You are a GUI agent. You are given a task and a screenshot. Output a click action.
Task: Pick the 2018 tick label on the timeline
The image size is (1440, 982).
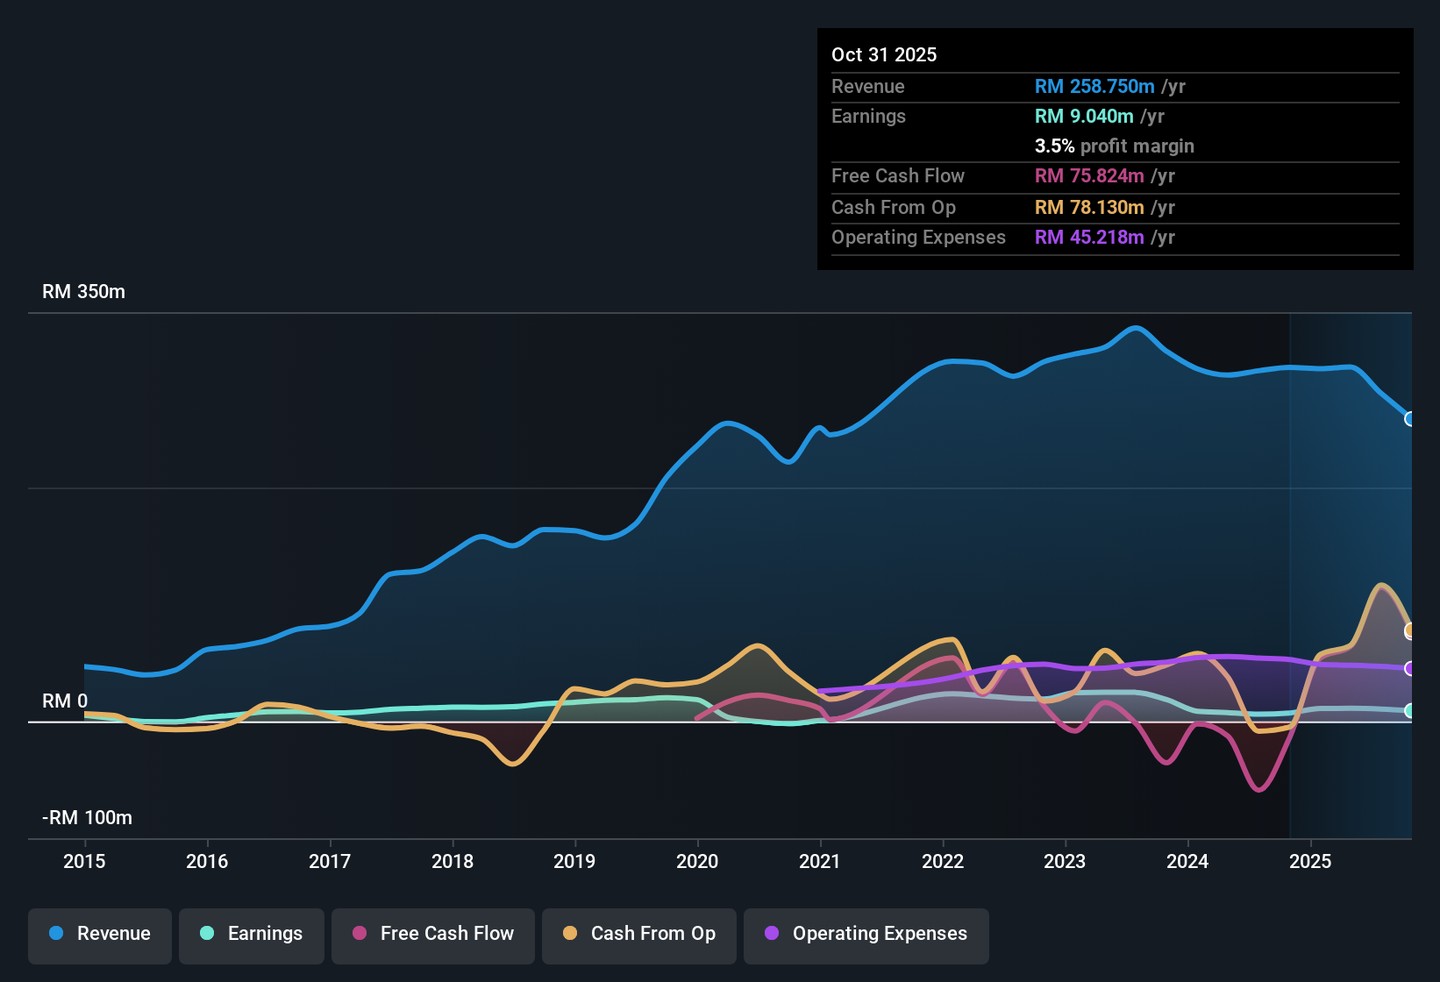click(452, 862)
